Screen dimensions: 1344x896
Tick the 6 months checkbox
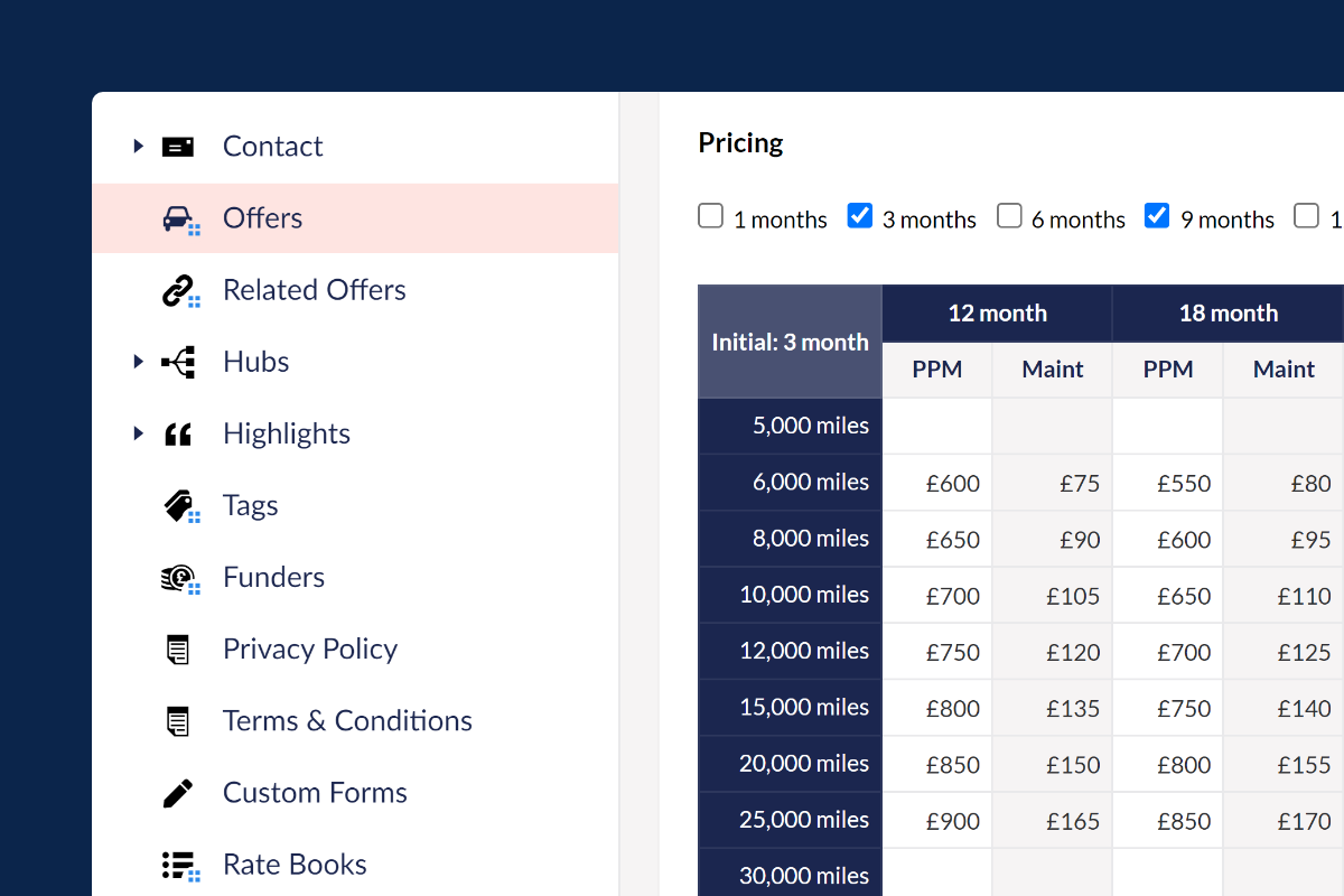tap(1009, 216)
